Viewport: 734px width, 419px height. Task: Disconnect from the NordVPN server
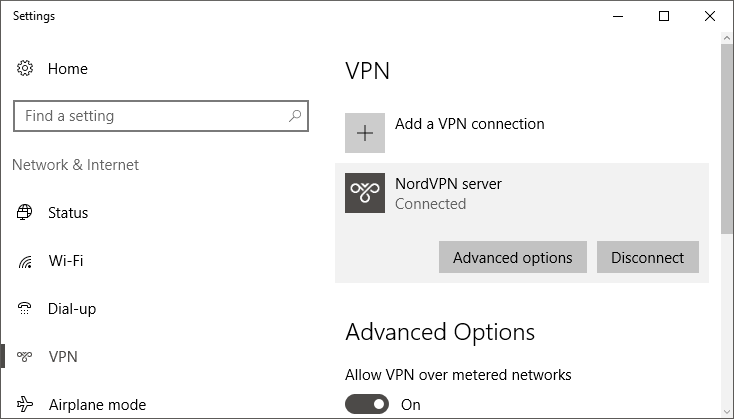click(x=647, y=257)
